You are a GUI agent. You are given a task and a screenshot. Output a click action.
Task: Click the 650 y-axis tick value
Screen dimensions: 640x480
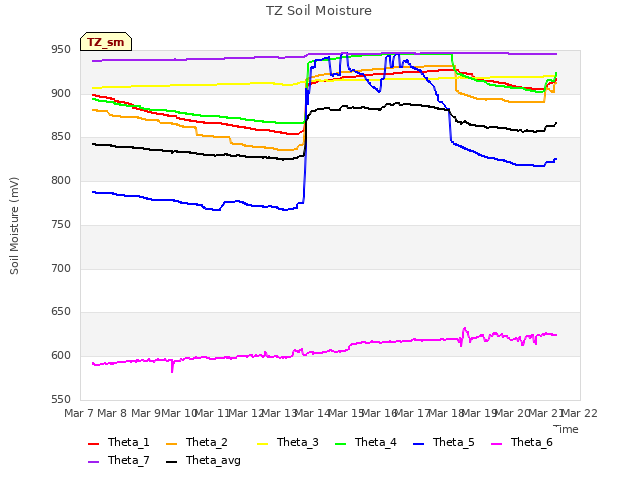61,312
